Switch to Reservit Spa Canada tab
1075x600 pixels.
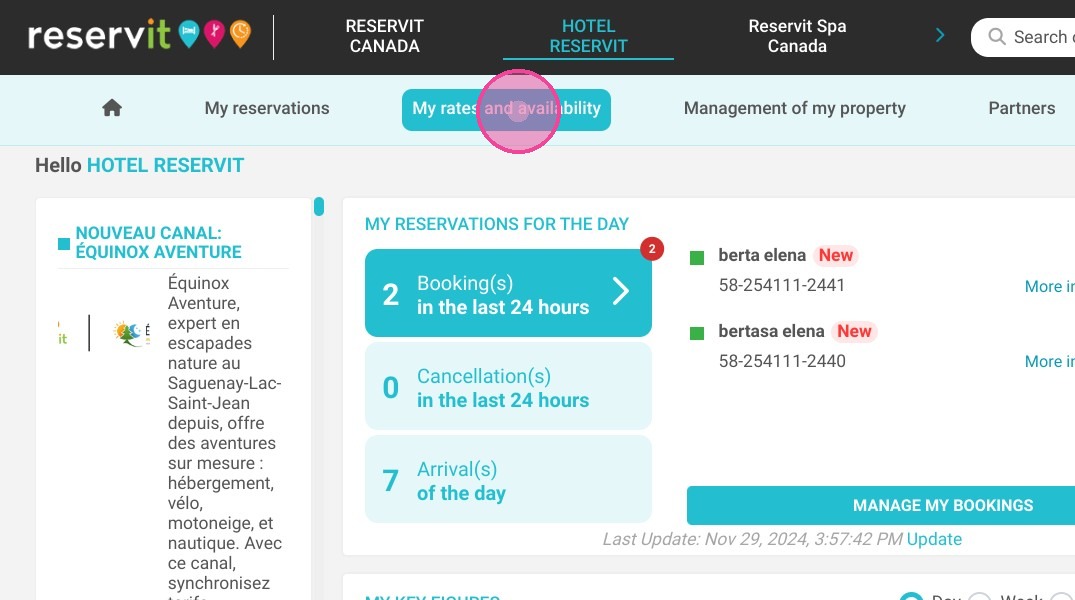click(x=797, y=36)
